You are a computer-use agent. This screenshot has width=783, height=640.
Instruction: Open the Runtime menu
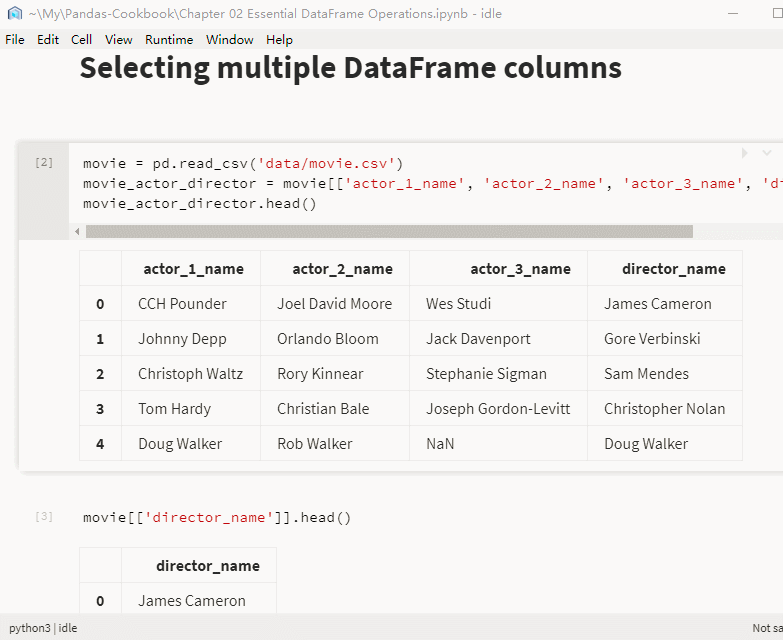pyautogui.click(x=169, y=40)
